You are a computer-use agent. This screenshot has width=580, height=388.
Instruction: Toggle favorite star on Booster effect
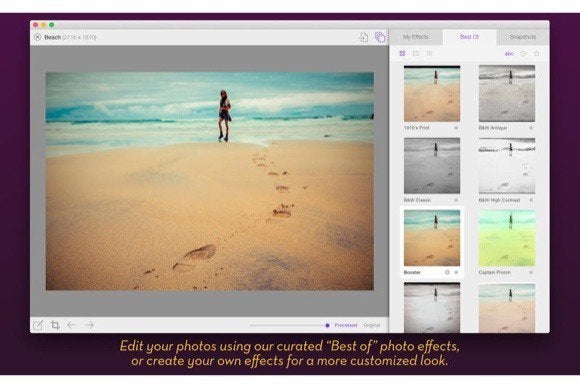click(456, 272)
